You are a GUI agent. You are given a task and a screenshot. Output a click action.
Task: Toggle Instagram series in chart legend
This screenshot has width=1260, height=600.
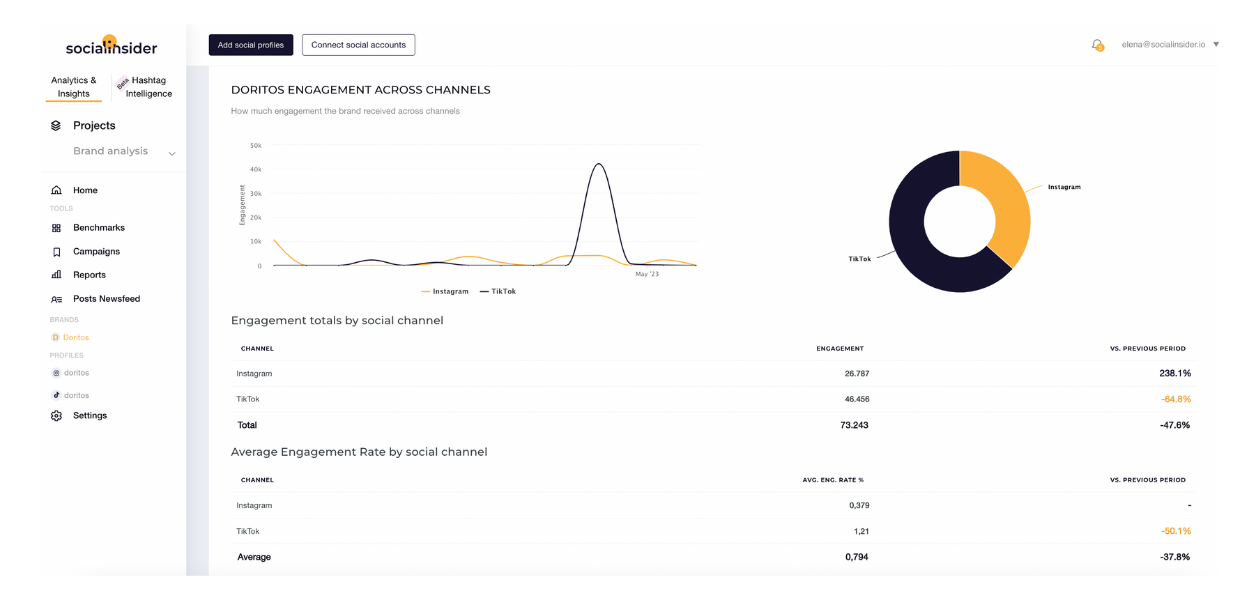coord(445,291)
